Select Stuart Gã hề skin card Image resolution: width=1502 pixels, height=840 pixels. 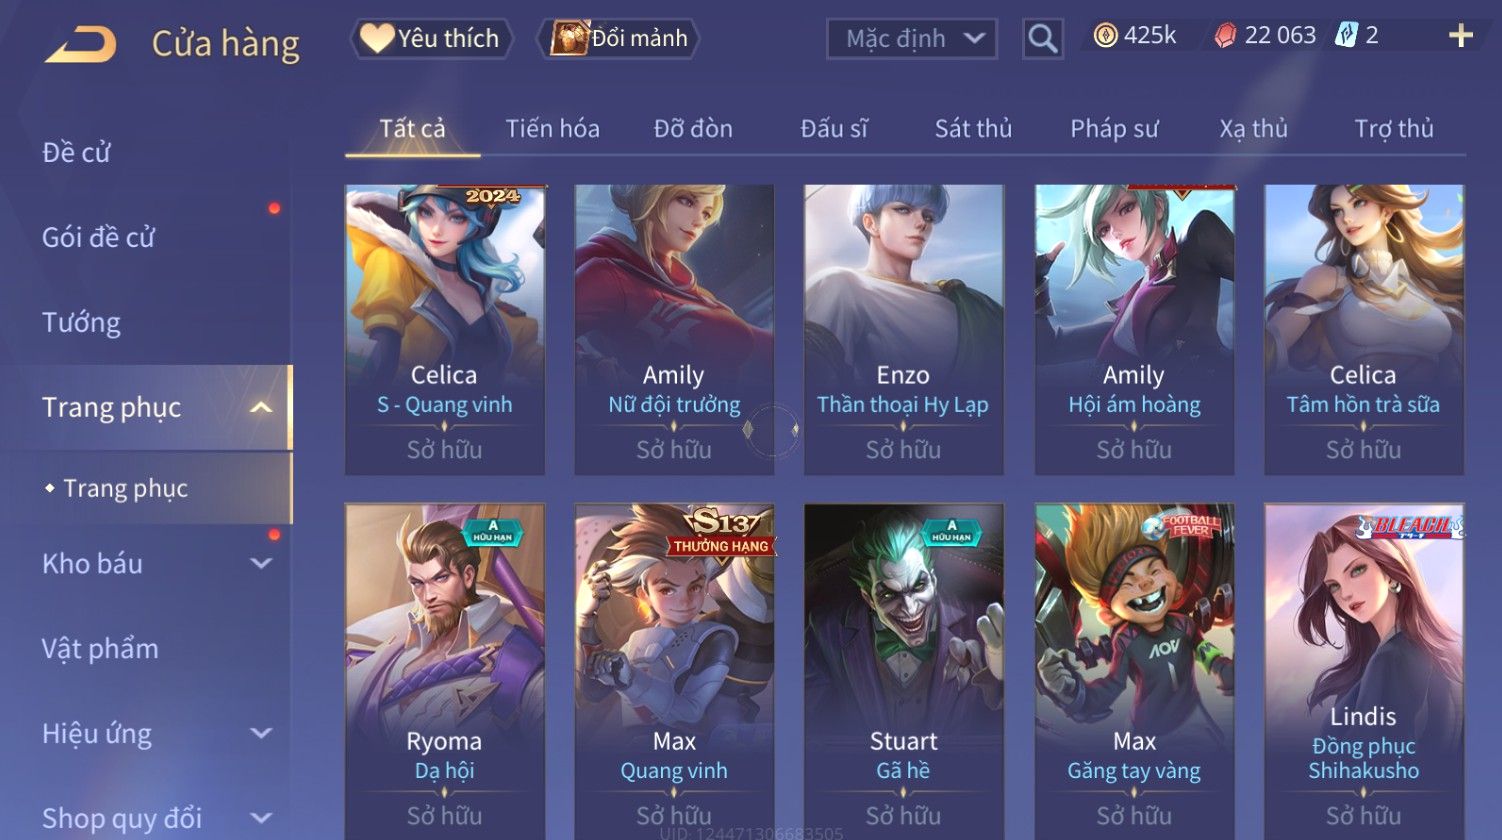click(x=904, y=671)
